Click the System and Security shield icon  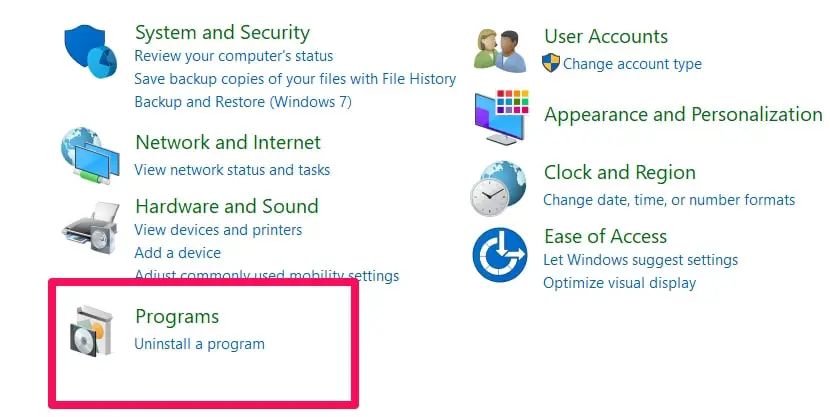[91, 51]
